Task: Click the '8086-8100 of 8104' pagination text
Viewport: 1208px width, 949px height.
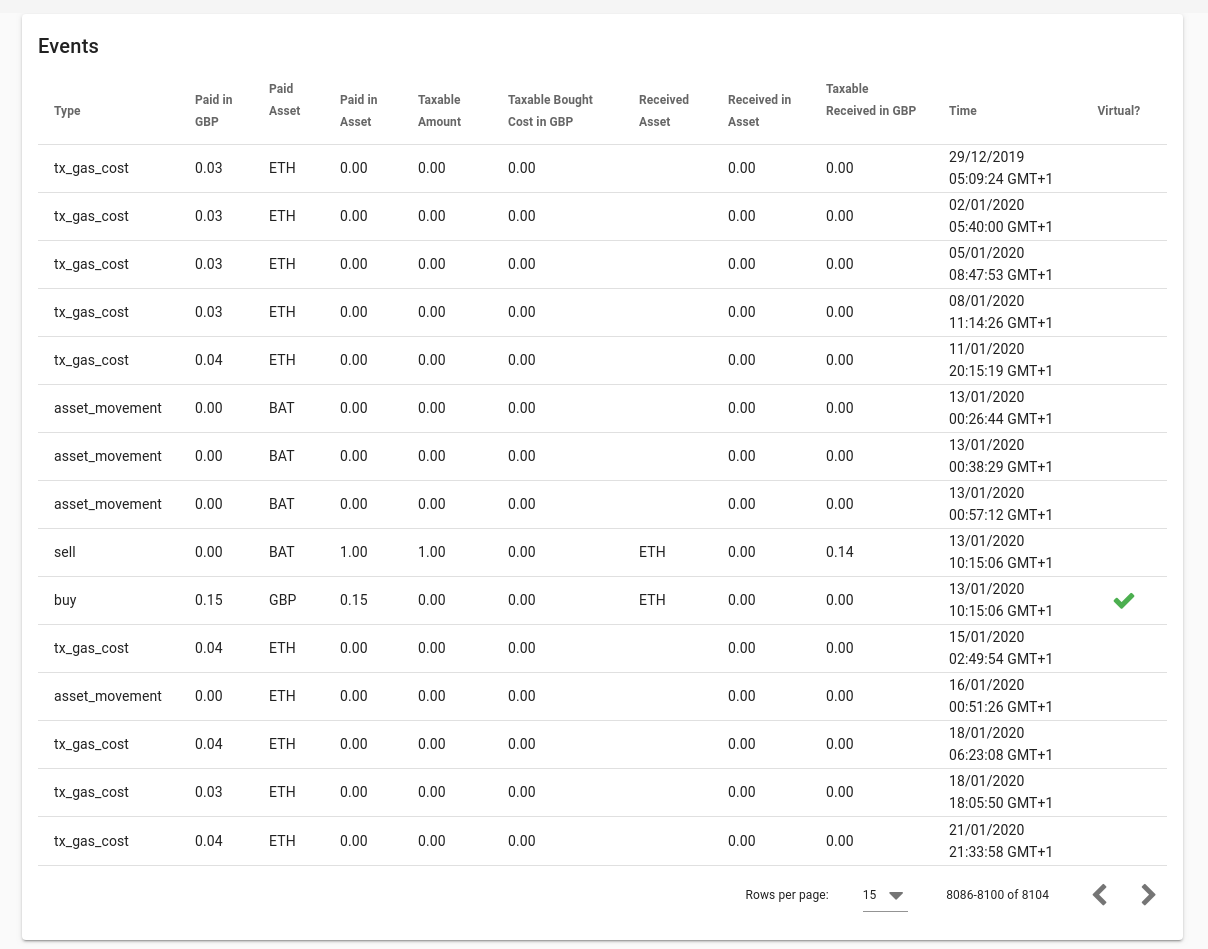Action: 997,895
